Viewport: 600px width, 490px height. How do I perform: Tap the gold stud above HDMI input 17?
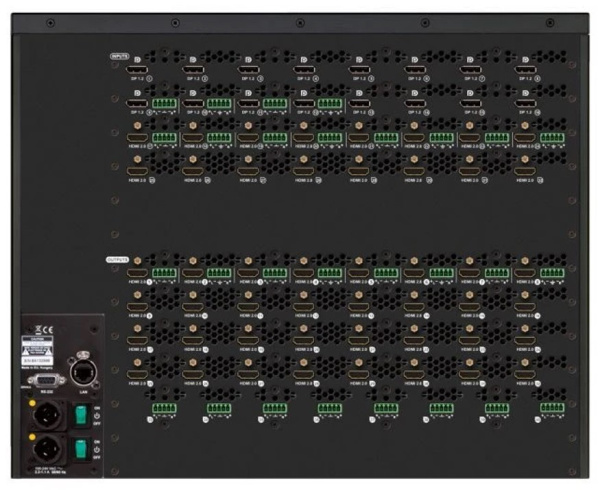click(137, 125)
